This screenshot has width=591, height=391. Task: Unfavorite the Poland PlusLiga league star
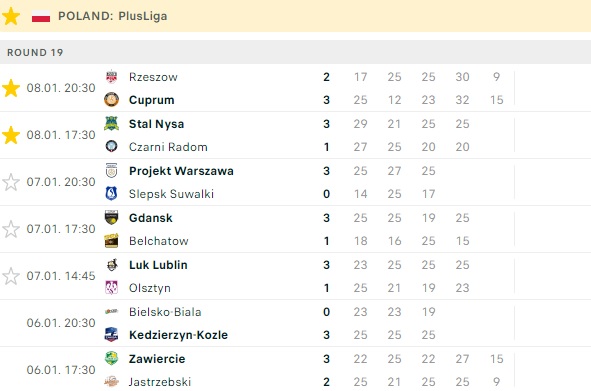[x=11, y=16]
